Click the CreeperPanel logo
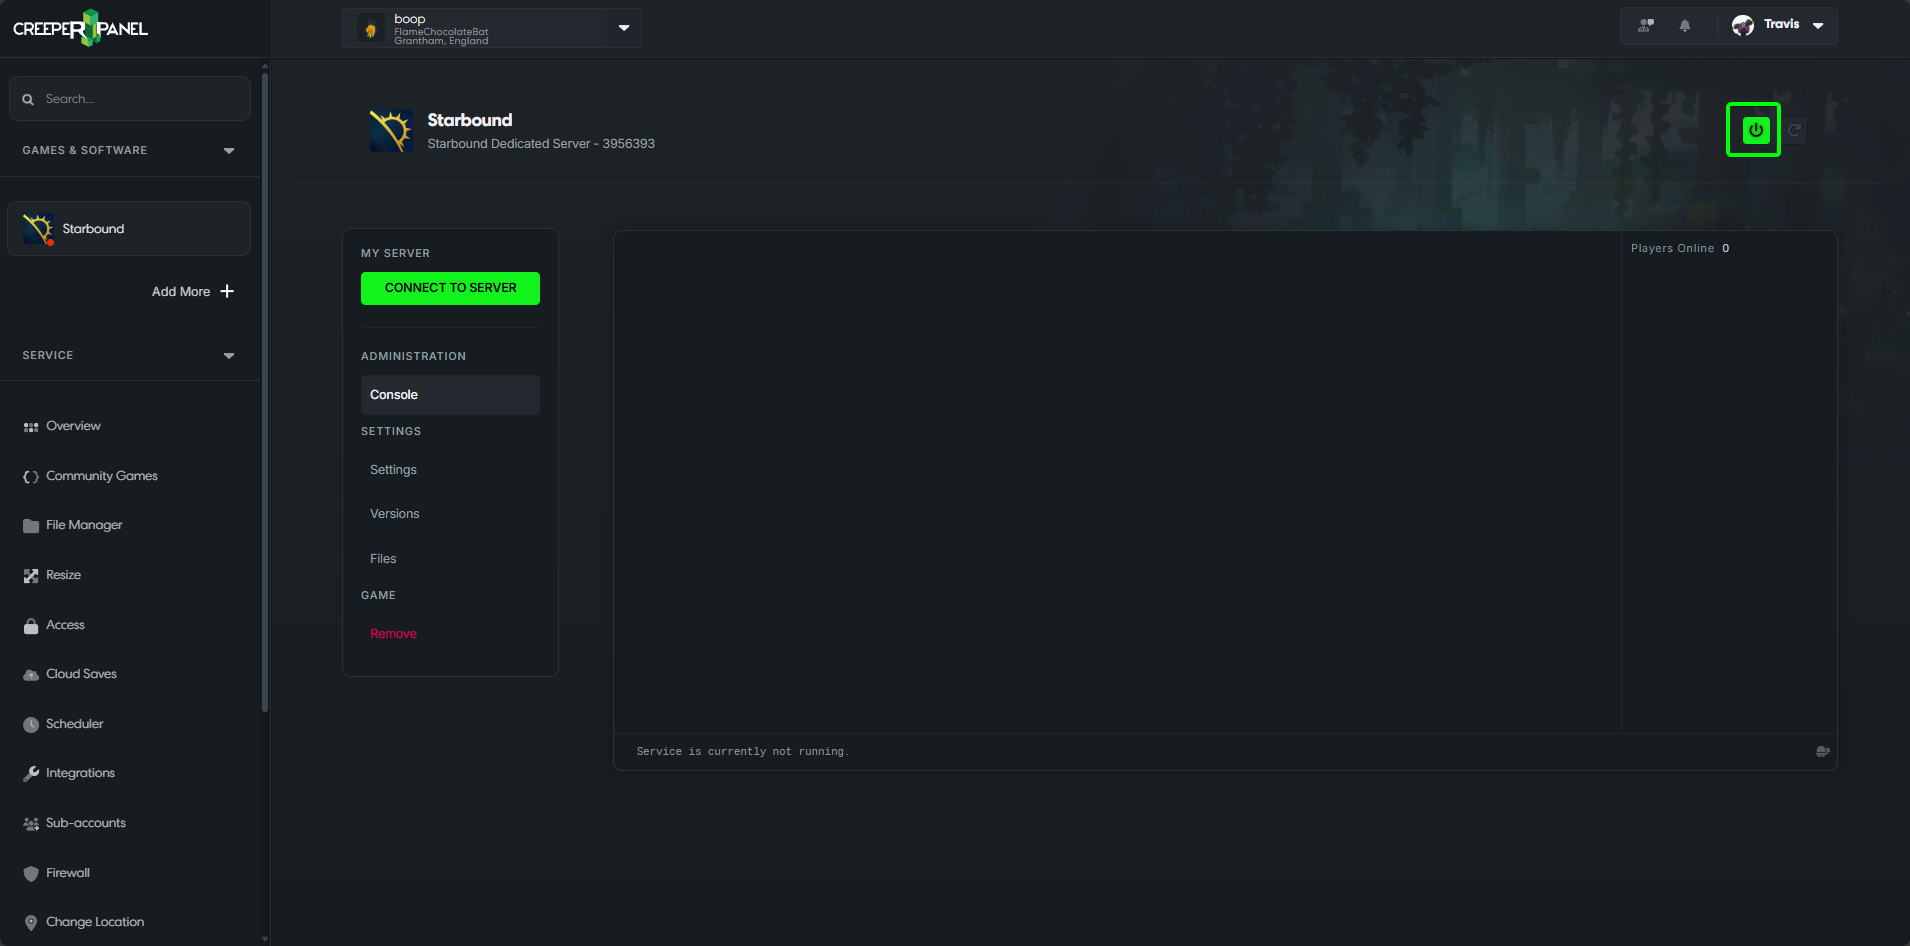This screenshot has width=1910, height=946. tap(80, 28)
